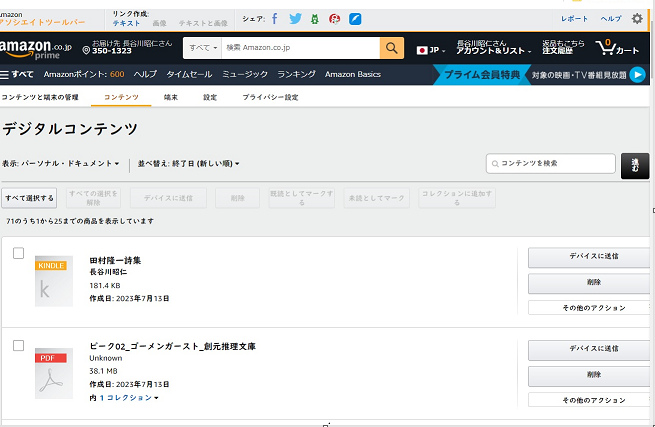Viewport: 655px width, 427px height.
Task: Open Amazon Basics in navigation bar
Action: pos(353,74)
